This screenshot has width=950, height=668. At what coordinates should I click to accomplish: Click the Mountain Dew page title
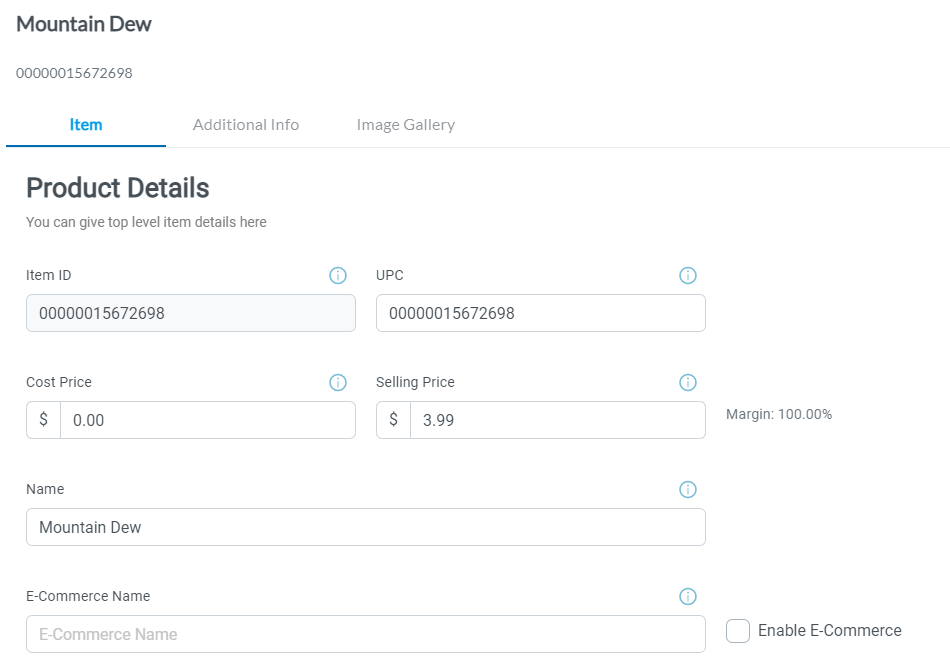pyautogui.click(x=84, y=24)
